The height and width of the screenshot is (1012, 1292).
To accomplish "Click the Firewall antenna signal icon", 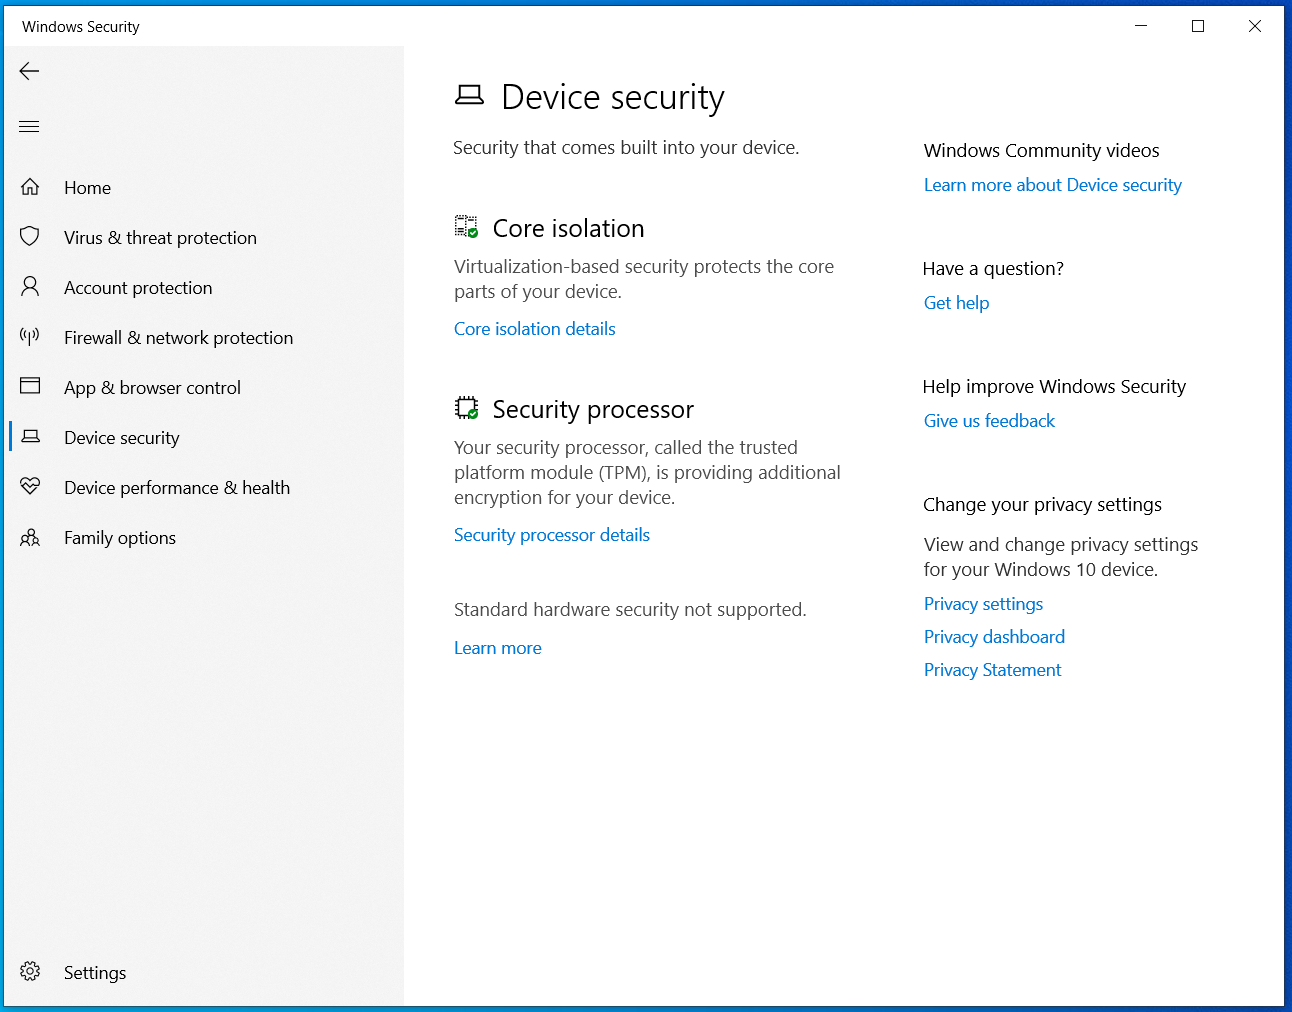I will [30, 337].
